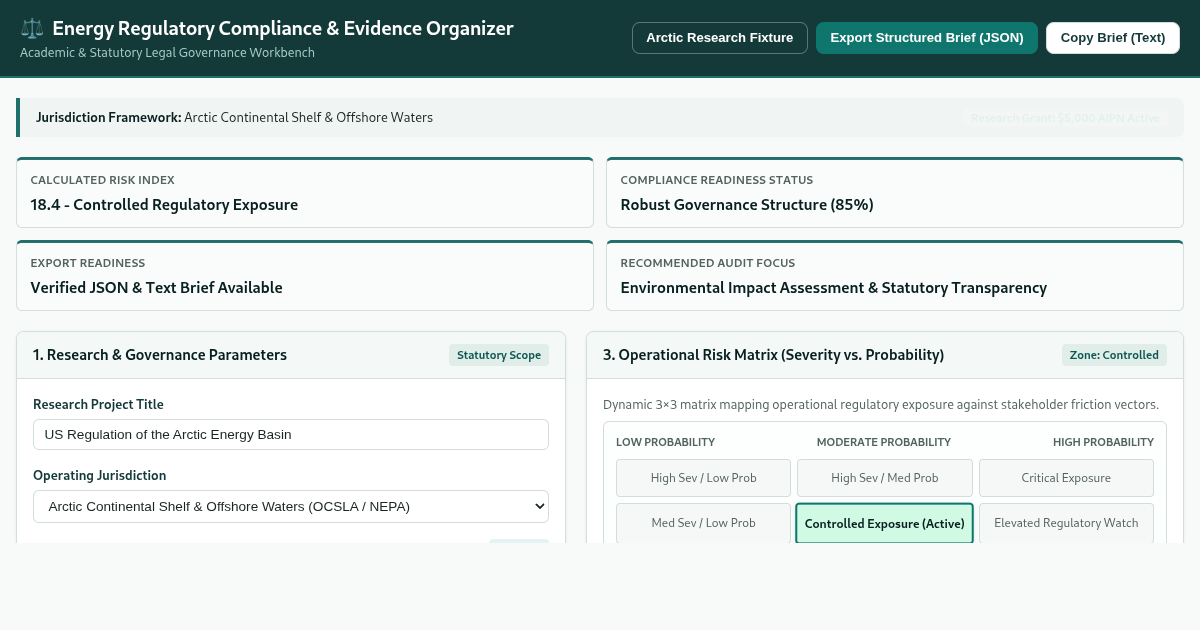Click the 'Operating Jurisdiction' field label
Image resolution: width=1200 pixels, height=630 pixels.
point(100,476)
